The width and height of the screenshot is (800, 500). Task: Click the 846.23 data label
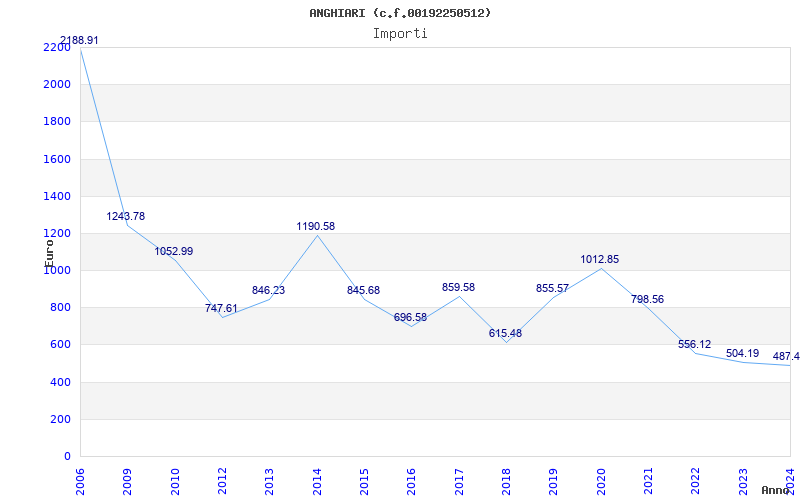[268, 290]
